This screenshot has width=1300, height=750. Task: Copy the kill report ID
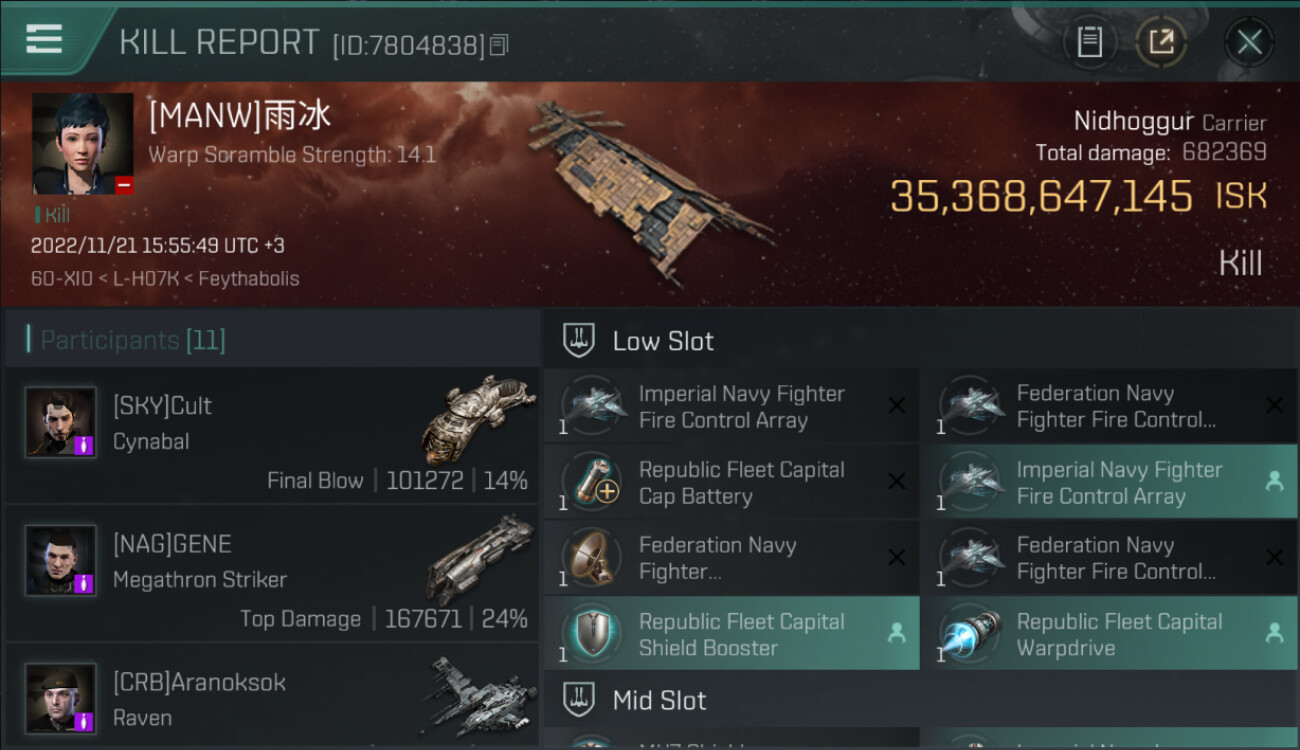pyautogui.click(x=499, y=45)
